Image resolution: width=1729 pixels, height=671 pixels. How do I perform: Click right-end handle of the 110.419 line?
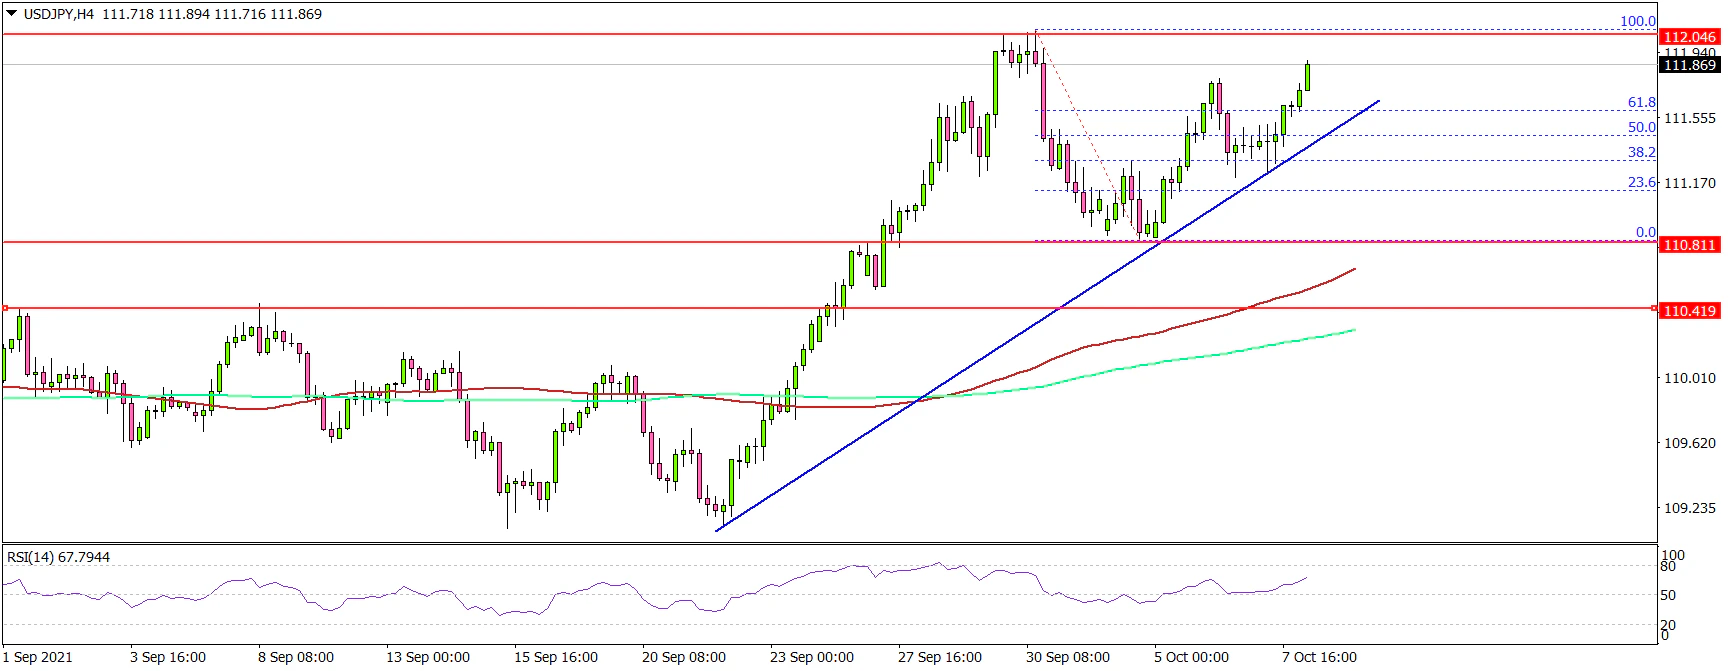point(1653,308)
